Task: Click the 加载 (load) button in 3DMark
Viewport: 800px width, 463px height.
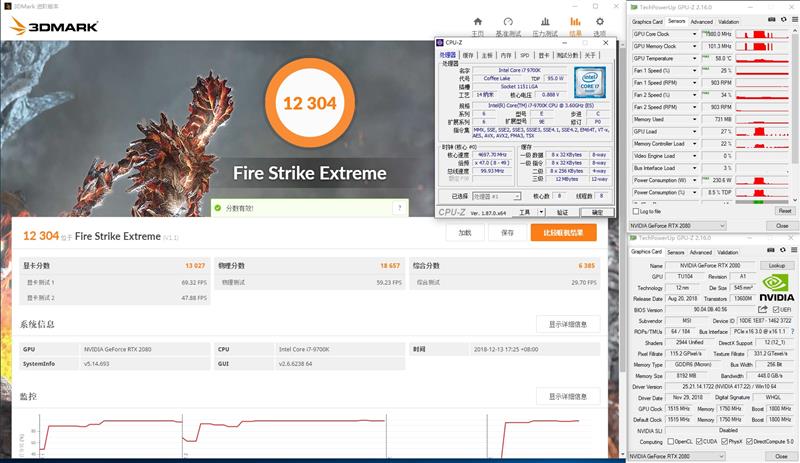Action: click(465, 233)
